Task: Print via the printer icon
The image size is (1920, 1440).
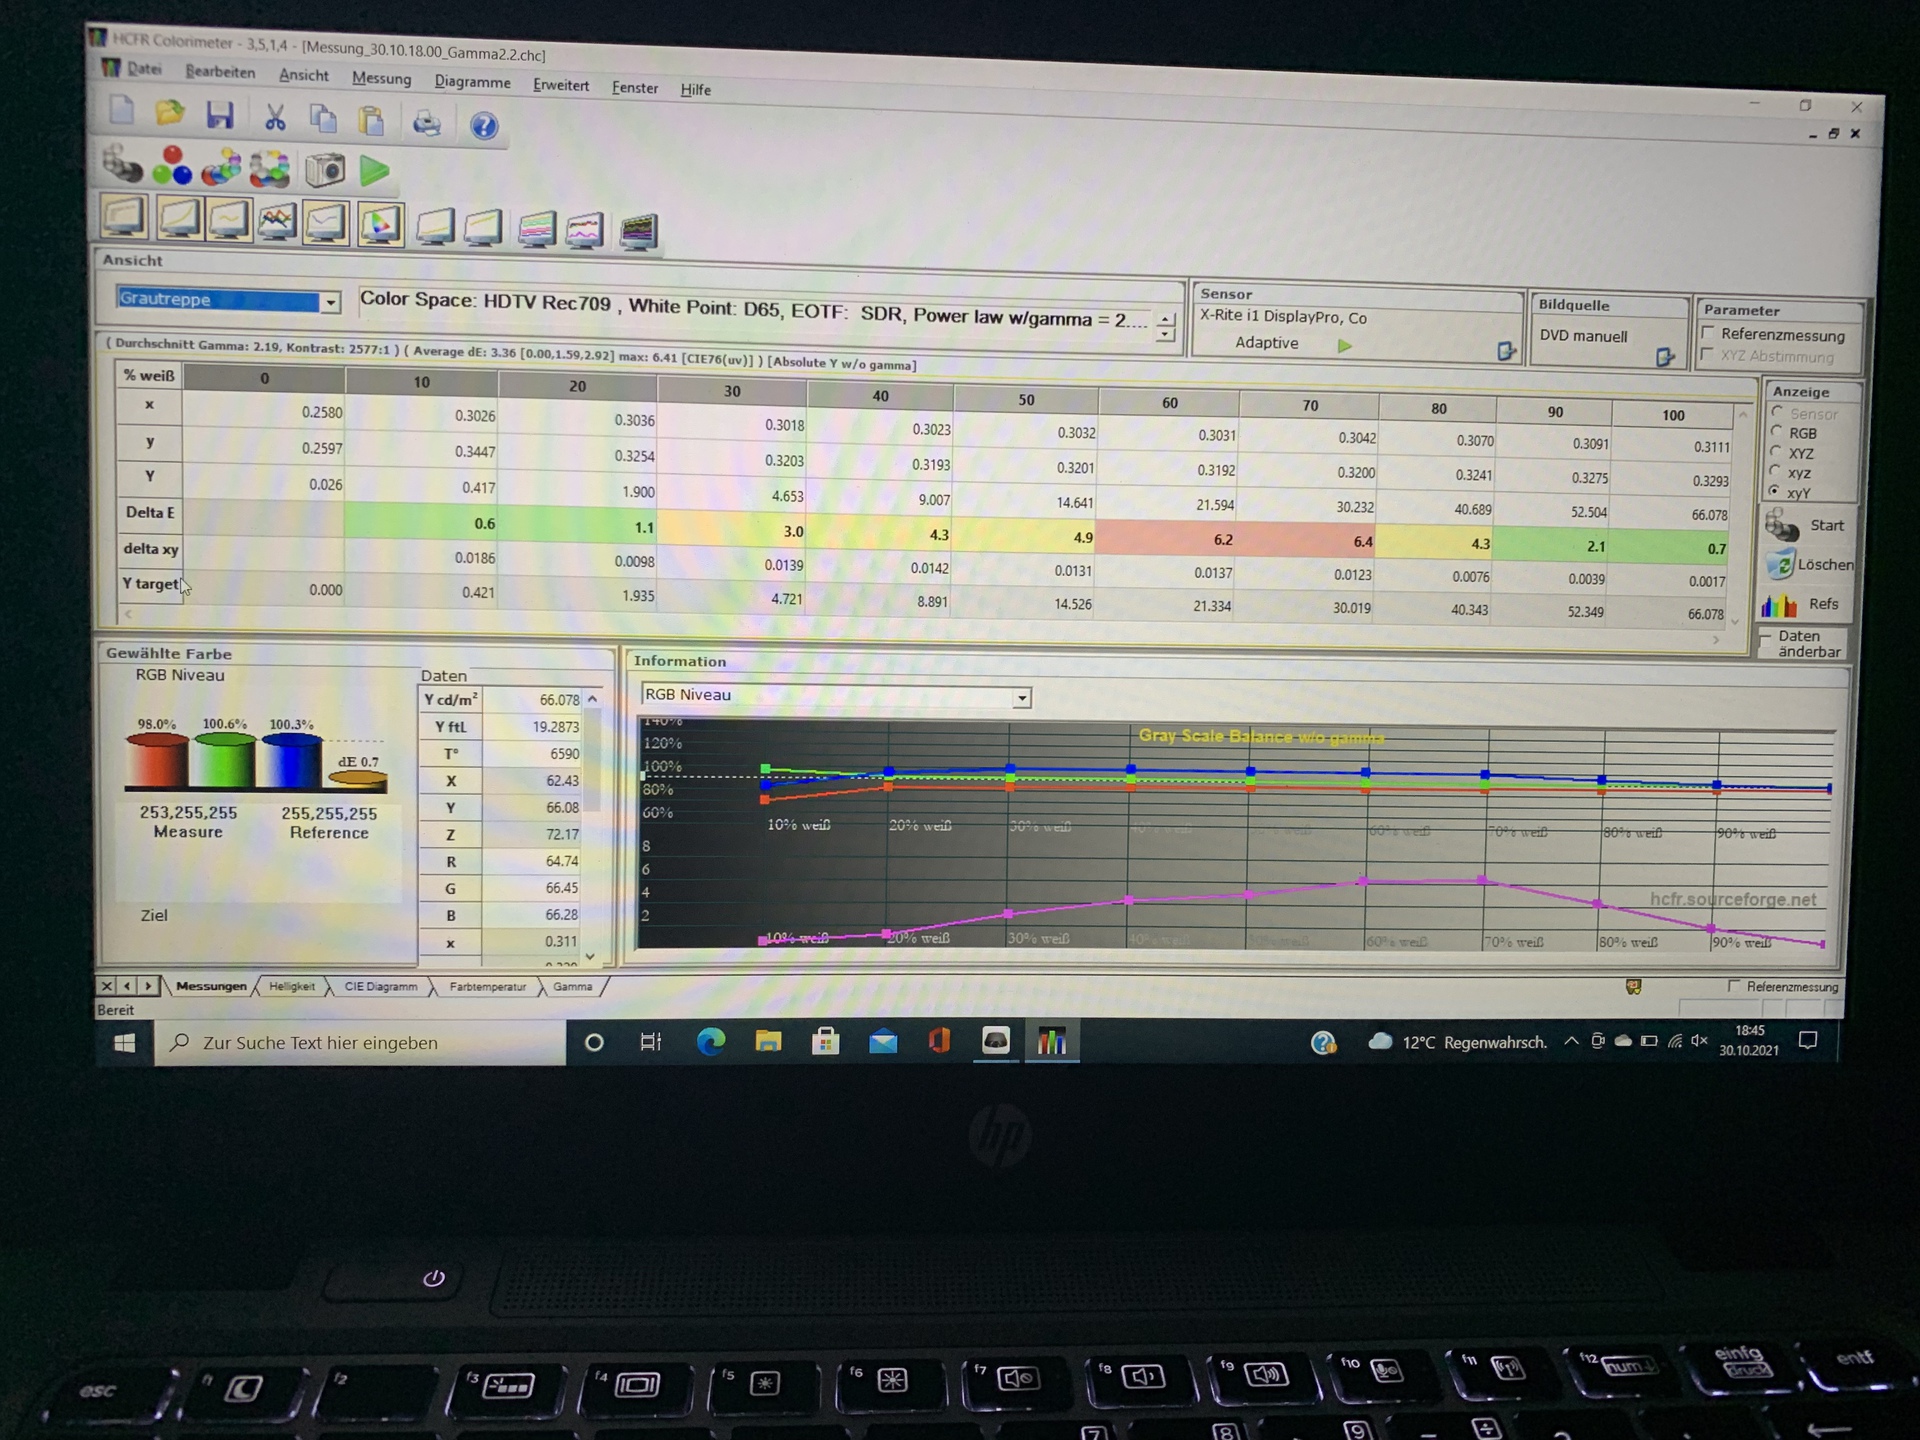Action: (427, 123)
